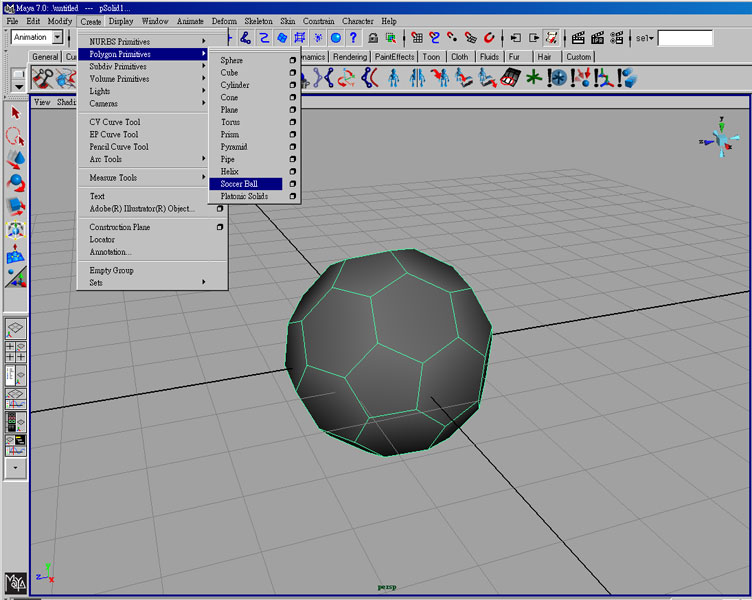Choose the Move tool with cone icon
This screenshot has width=752, height=600.
coord(15,160)
